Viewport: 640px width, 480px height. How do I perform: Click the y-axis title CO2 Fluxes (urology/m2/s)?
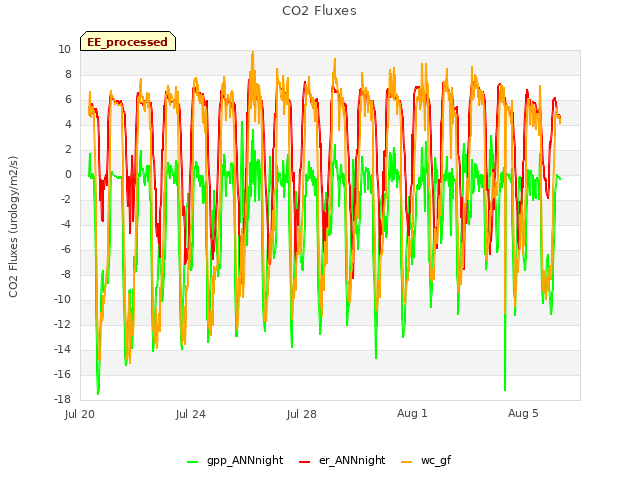click(13, 227)
